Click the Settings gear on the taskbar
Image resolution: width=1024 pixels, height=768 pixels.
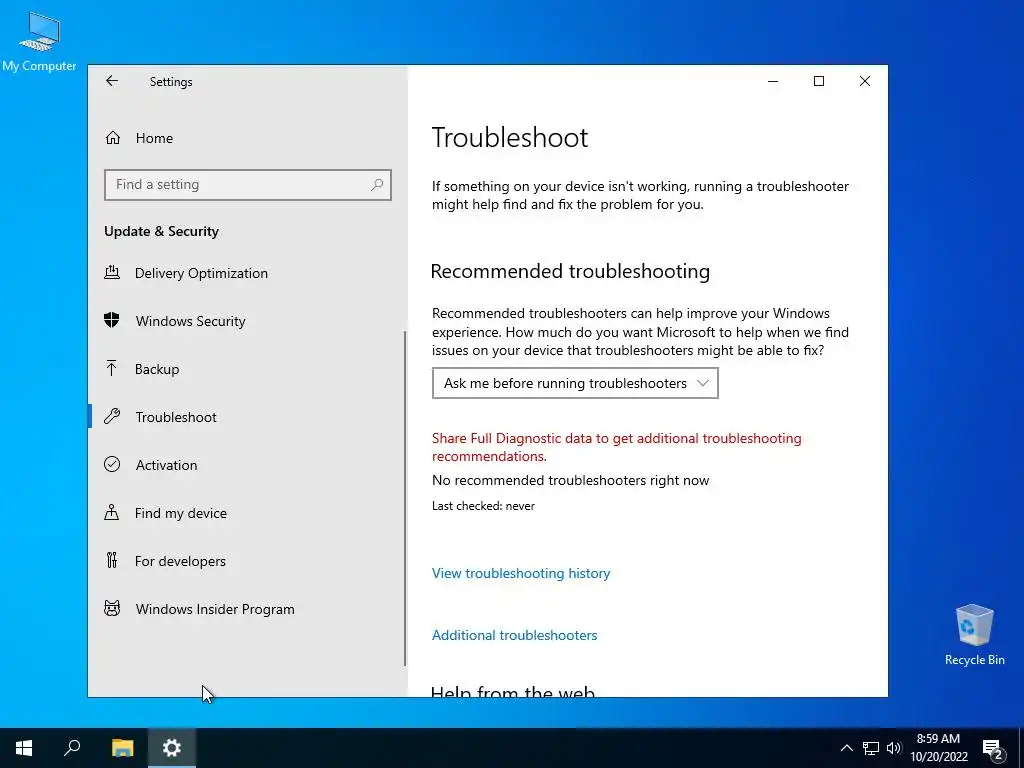[x=172, y=748]
